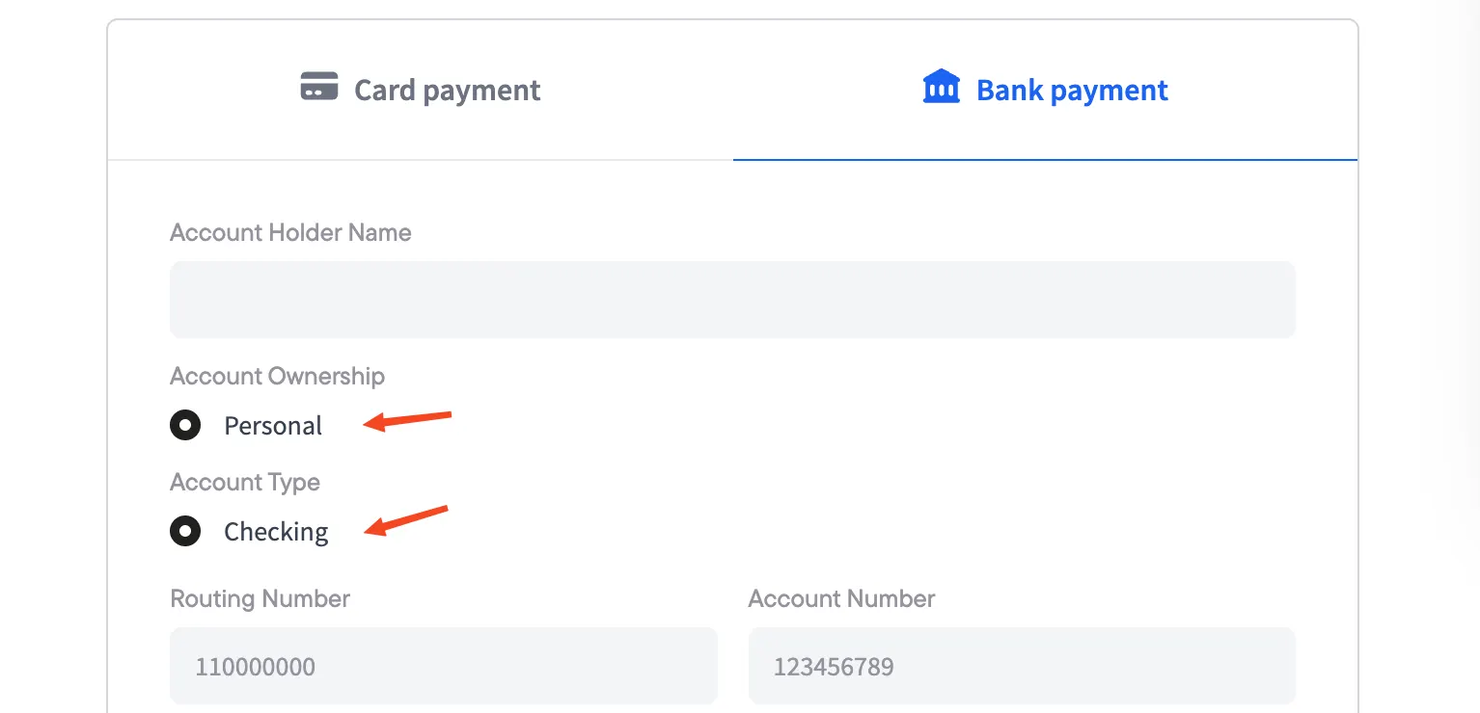Click the red arrow beside Checking
Screen dimensions: 1480x713
(x=406, y=521)
